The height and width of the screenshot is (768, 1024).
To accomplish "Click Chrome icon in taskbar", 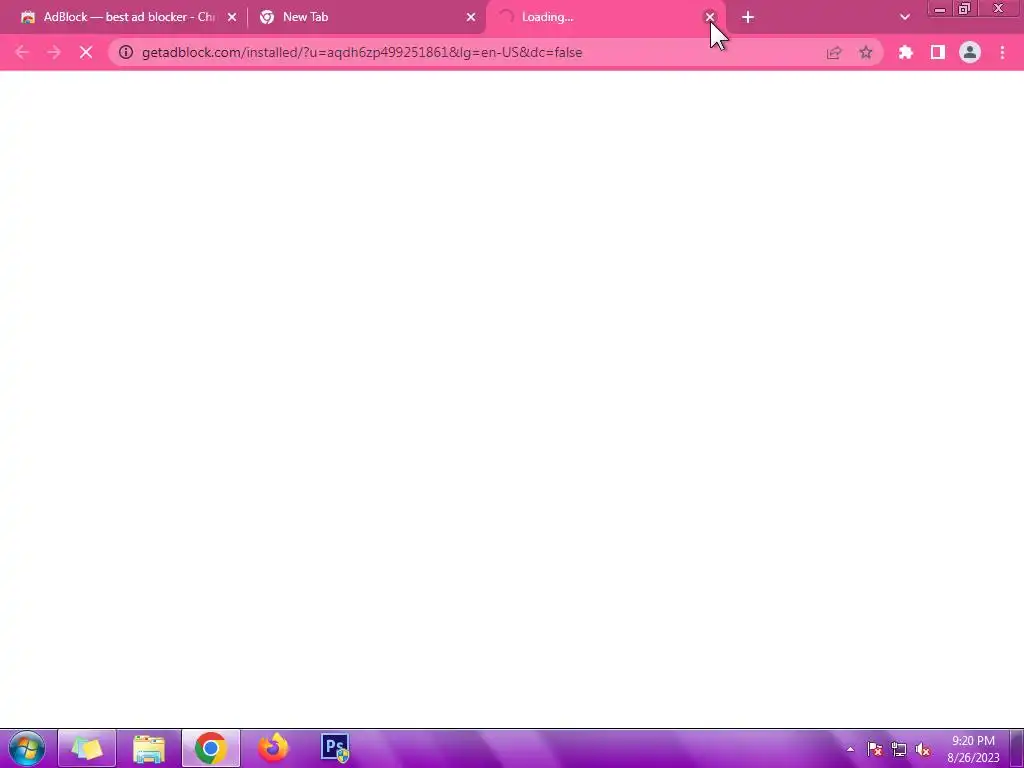I will [x=210, y=748].
